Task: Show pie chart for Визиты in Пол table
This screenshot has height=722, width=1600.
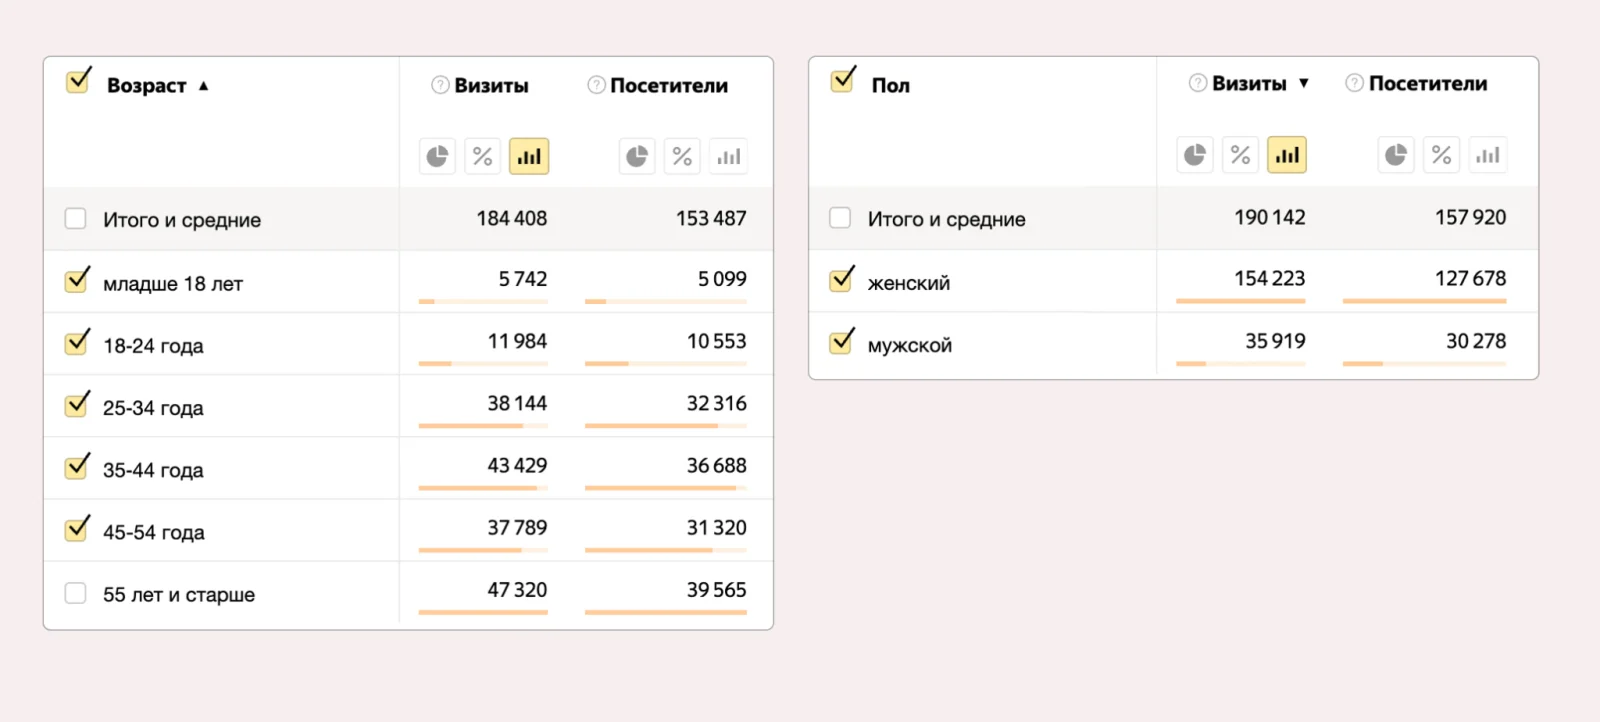Action: point(1195,155)
